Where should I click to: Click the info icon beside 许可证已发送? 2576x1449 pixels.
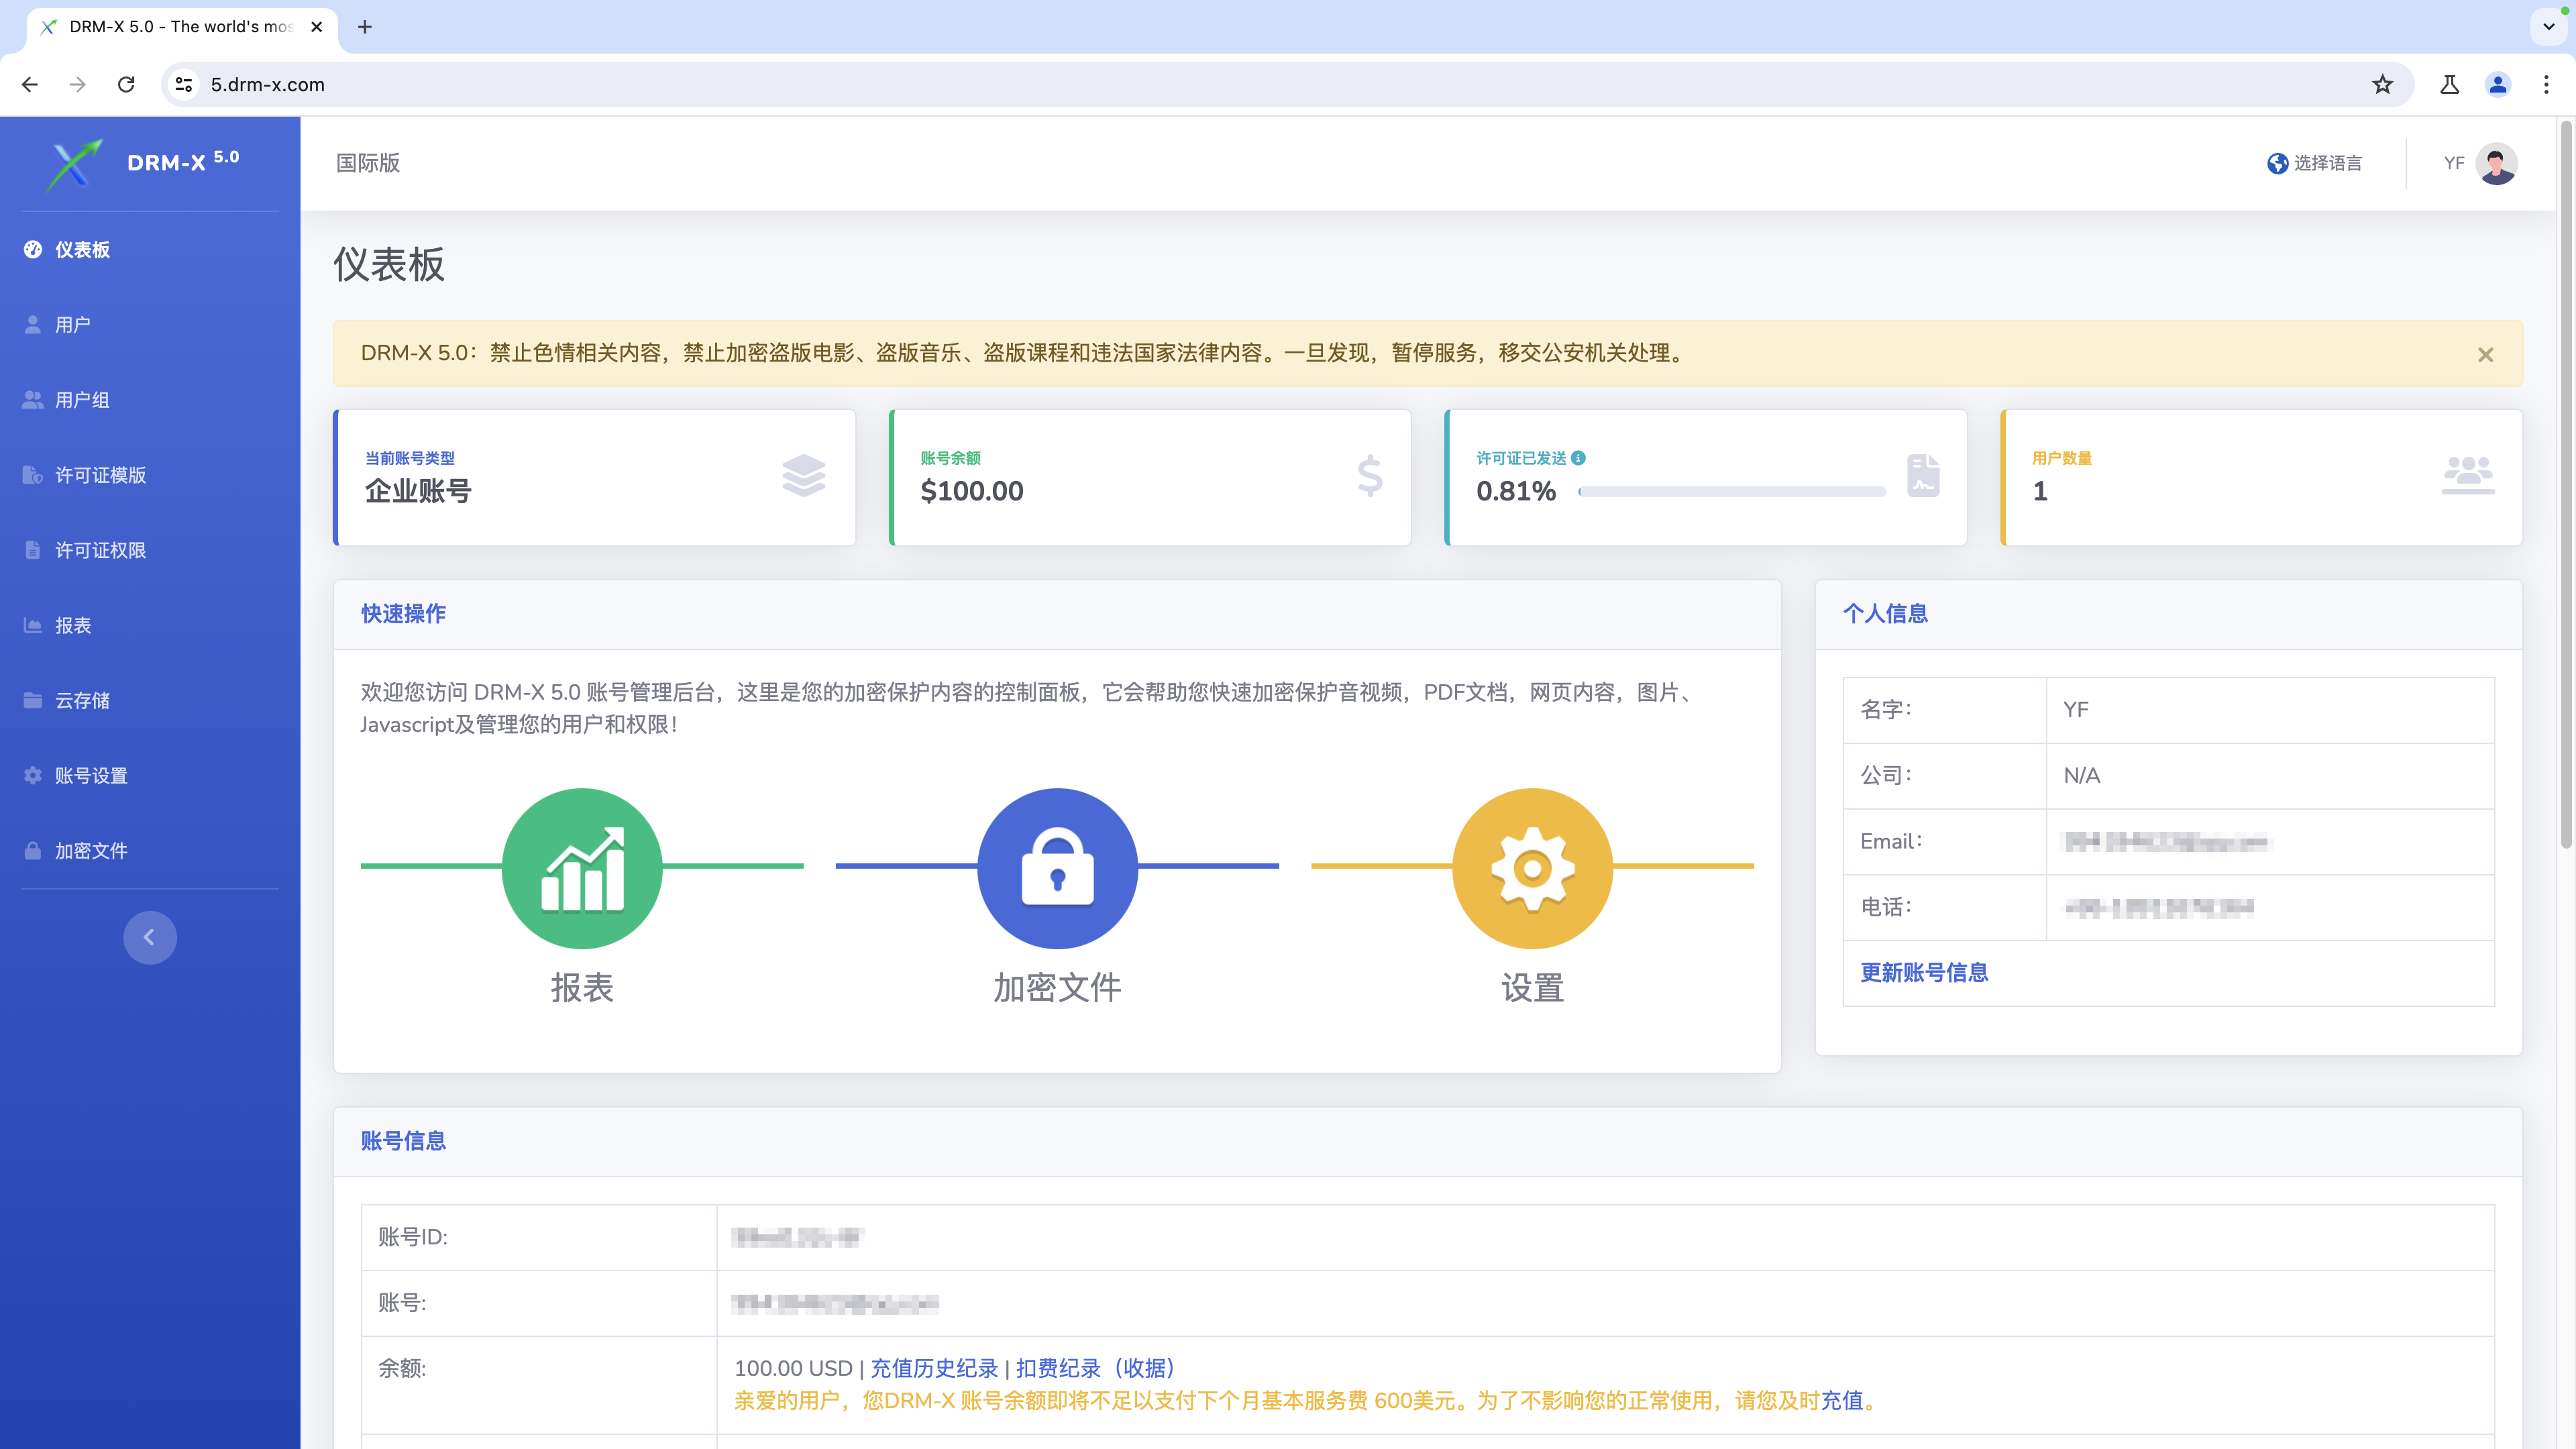(x=1578, y=458)
